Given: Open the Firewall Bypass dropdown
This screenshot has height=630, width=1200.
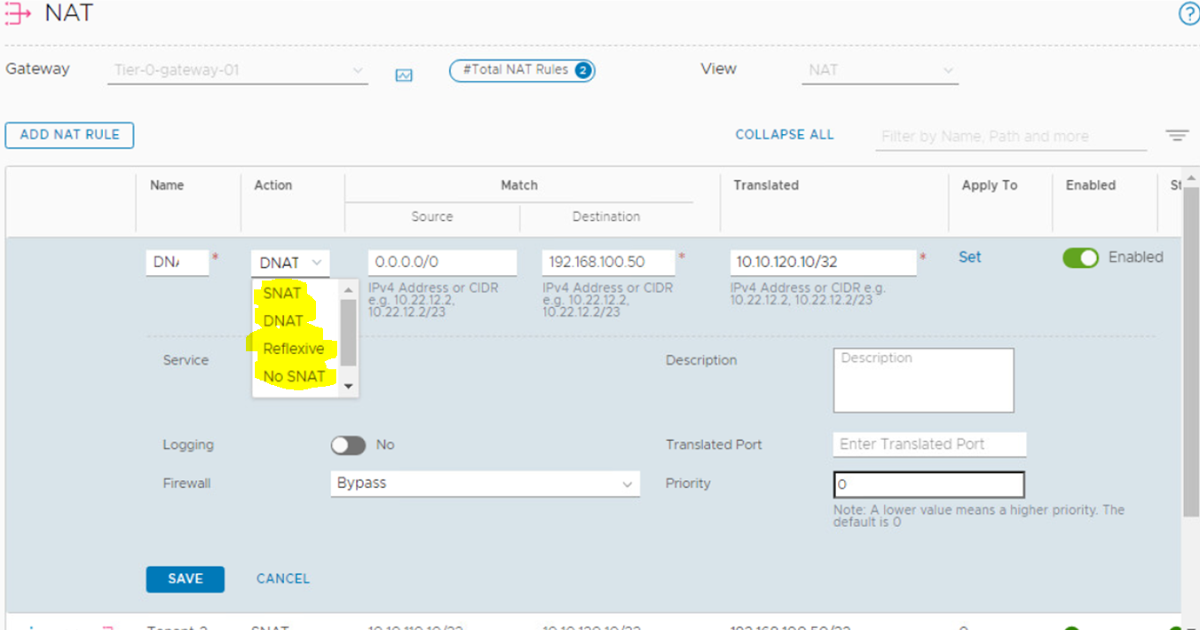Looking at the screenshot, I should coord(485,484).
